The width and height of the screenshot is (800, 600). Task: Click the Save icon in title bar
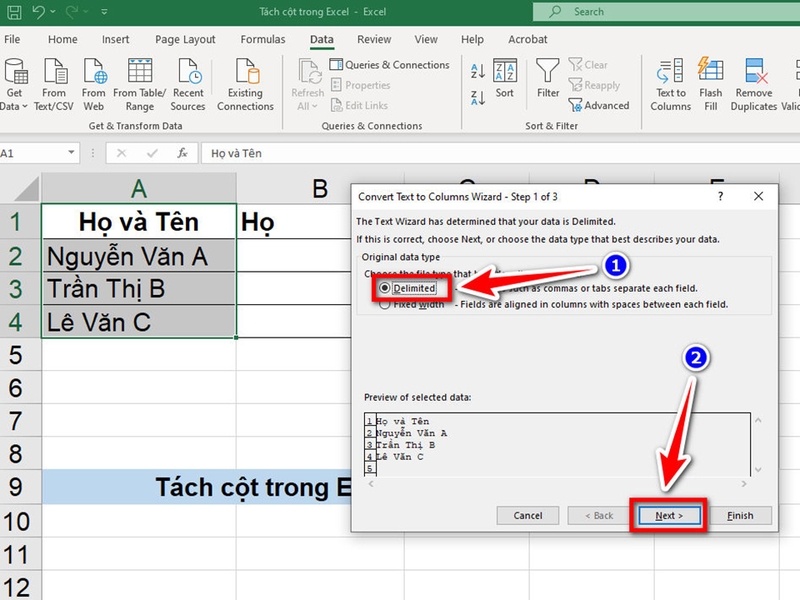tap(14, 12)
